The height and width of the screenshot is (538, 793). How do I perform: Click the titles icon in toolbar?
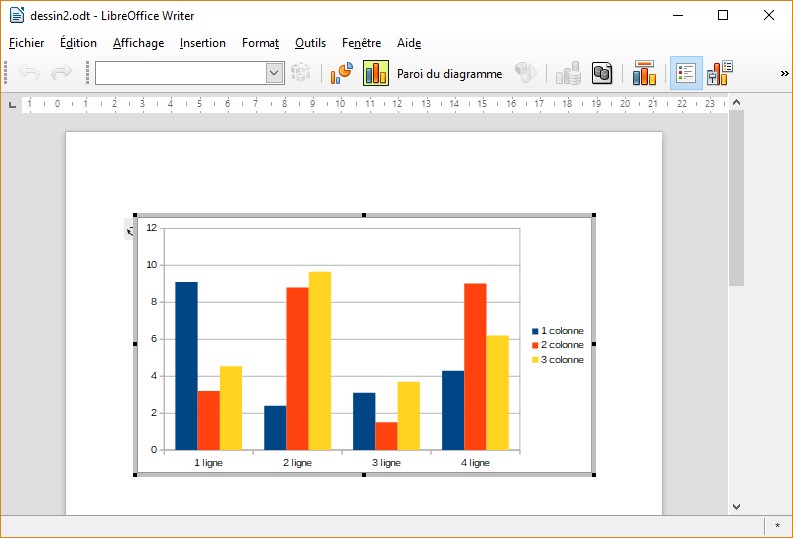tap(644, 73)
